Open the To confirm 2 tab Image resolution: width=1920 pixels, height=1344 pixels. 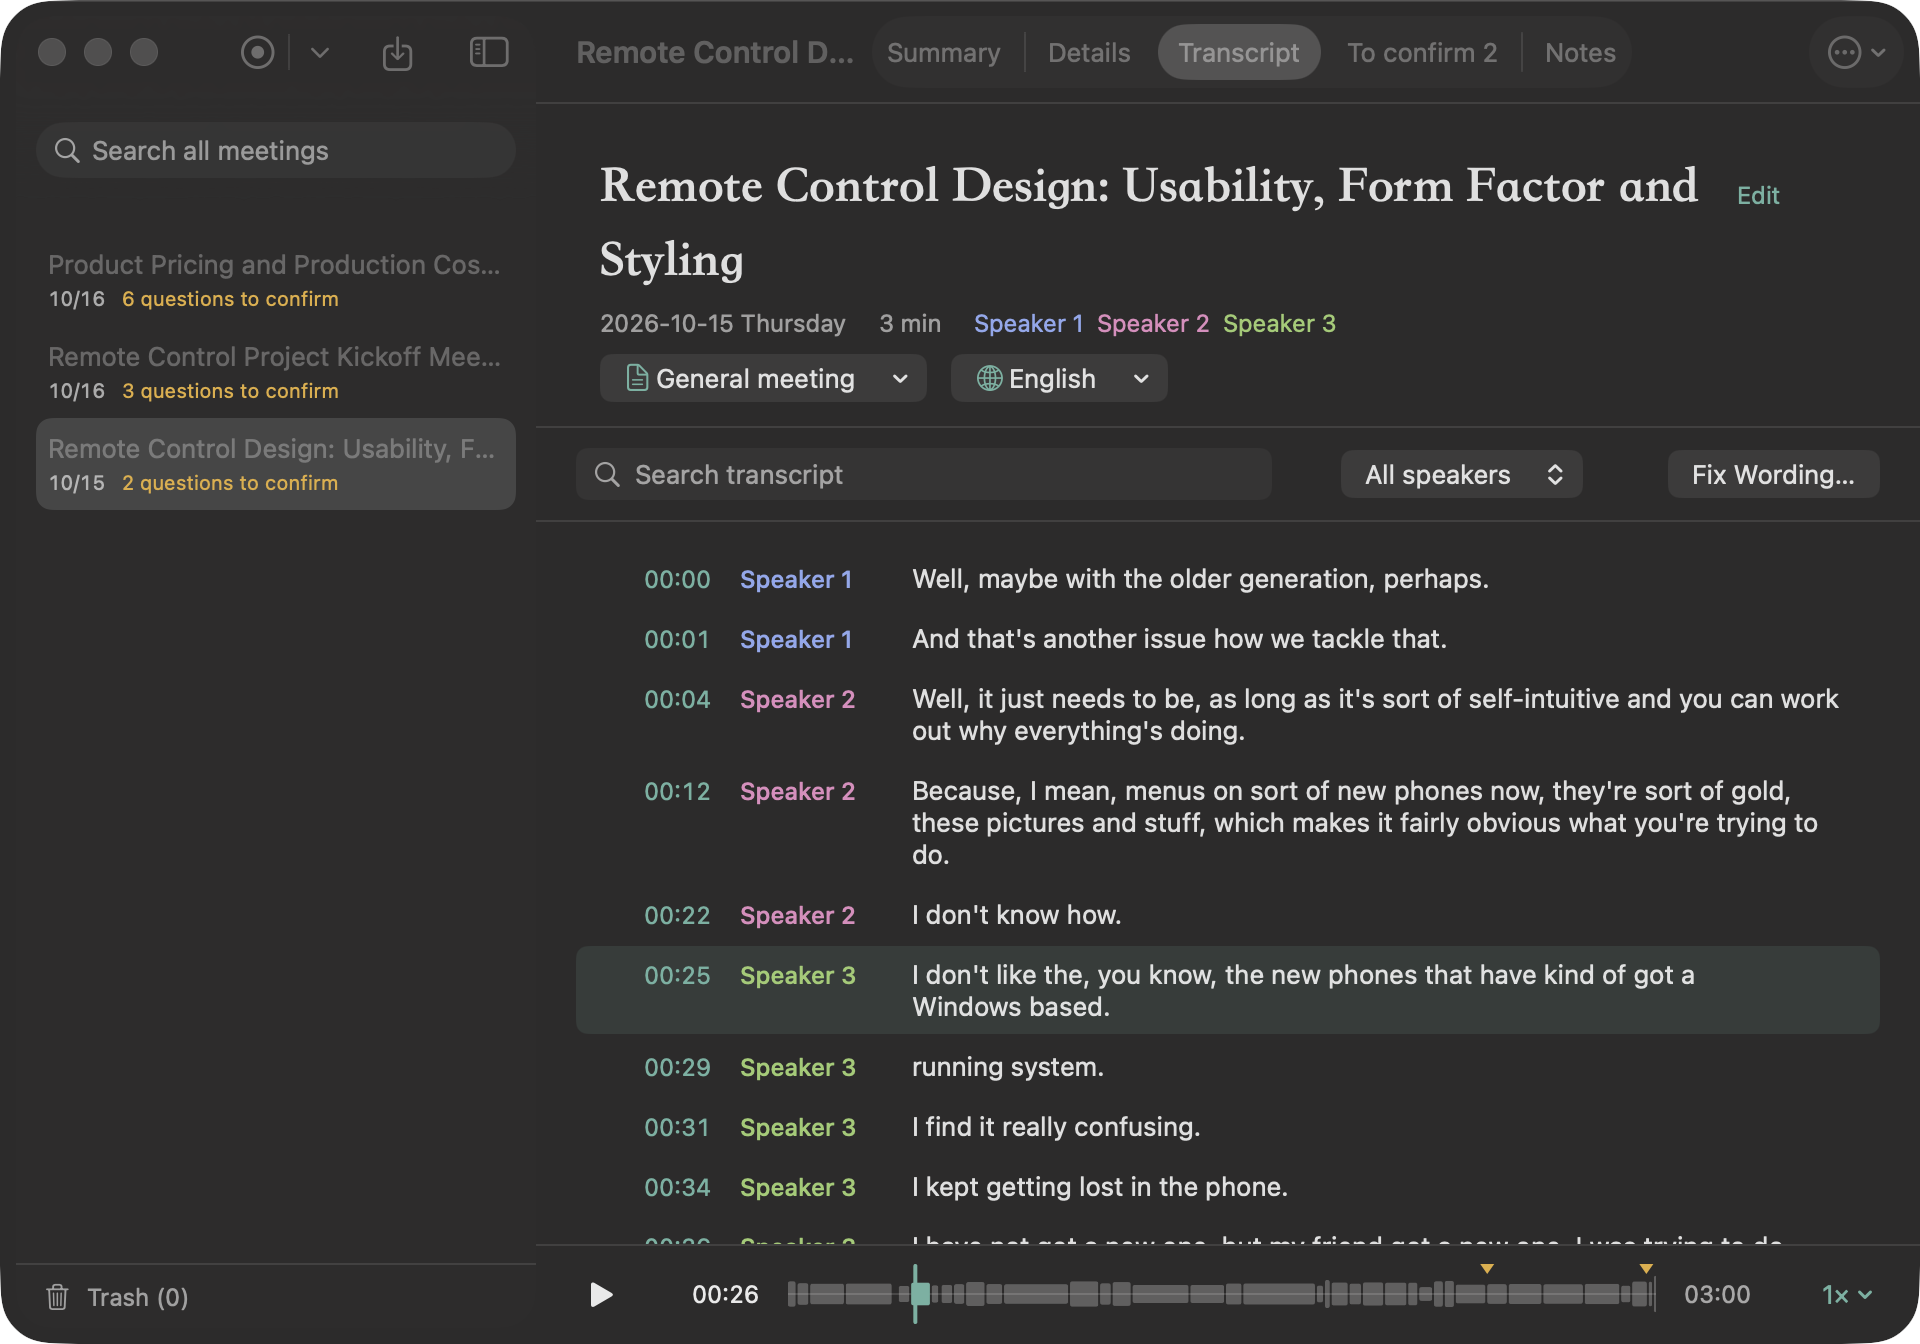(1422, 52)
